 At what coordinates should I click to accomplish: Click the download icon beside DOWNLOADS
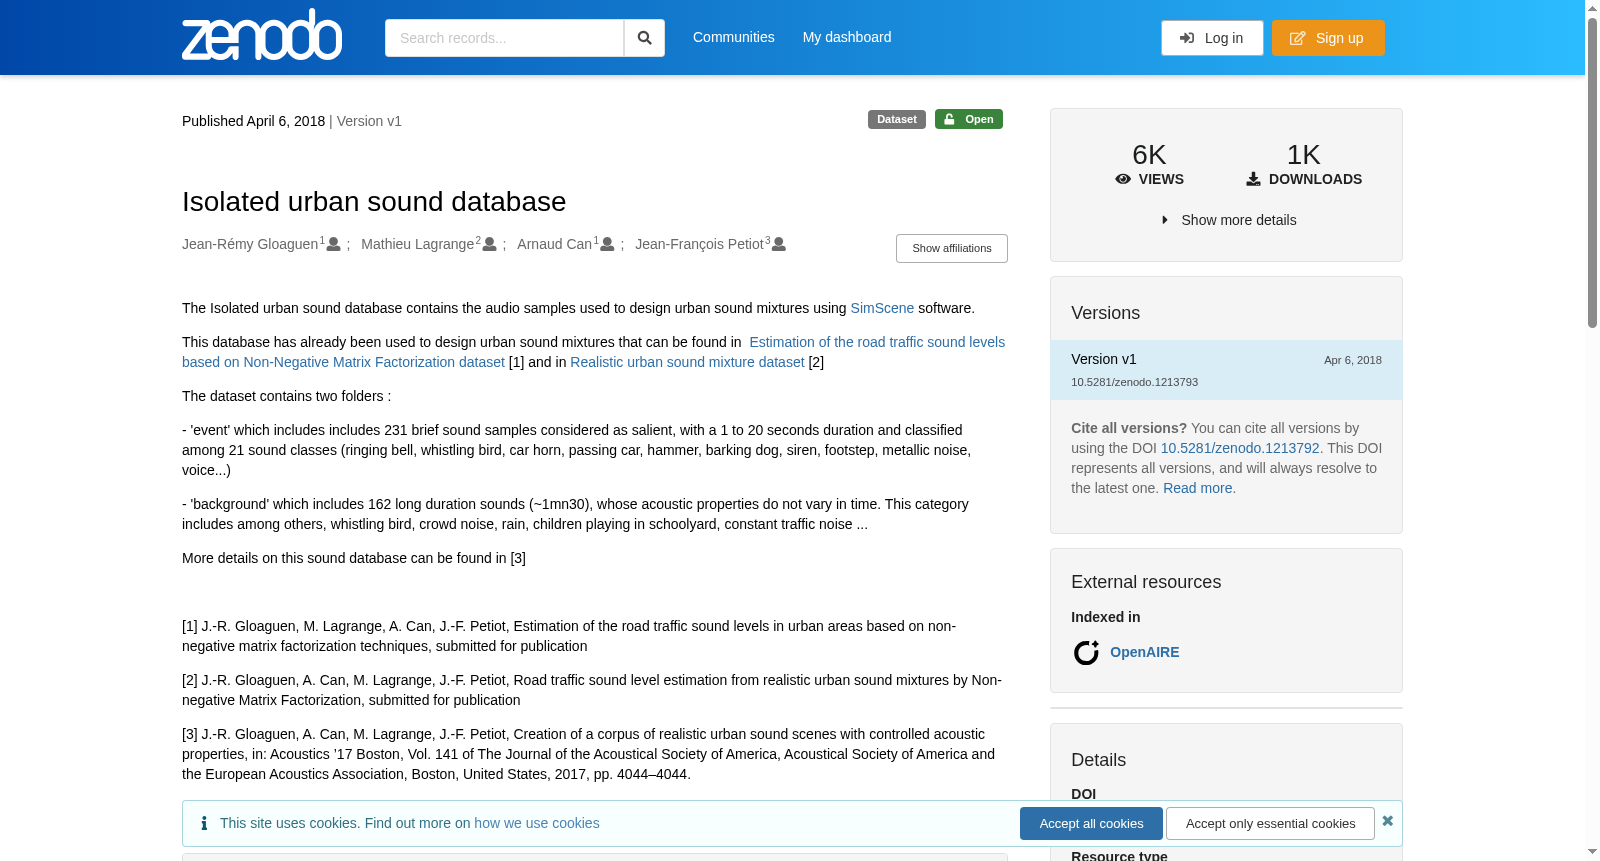pos(1253,179)
